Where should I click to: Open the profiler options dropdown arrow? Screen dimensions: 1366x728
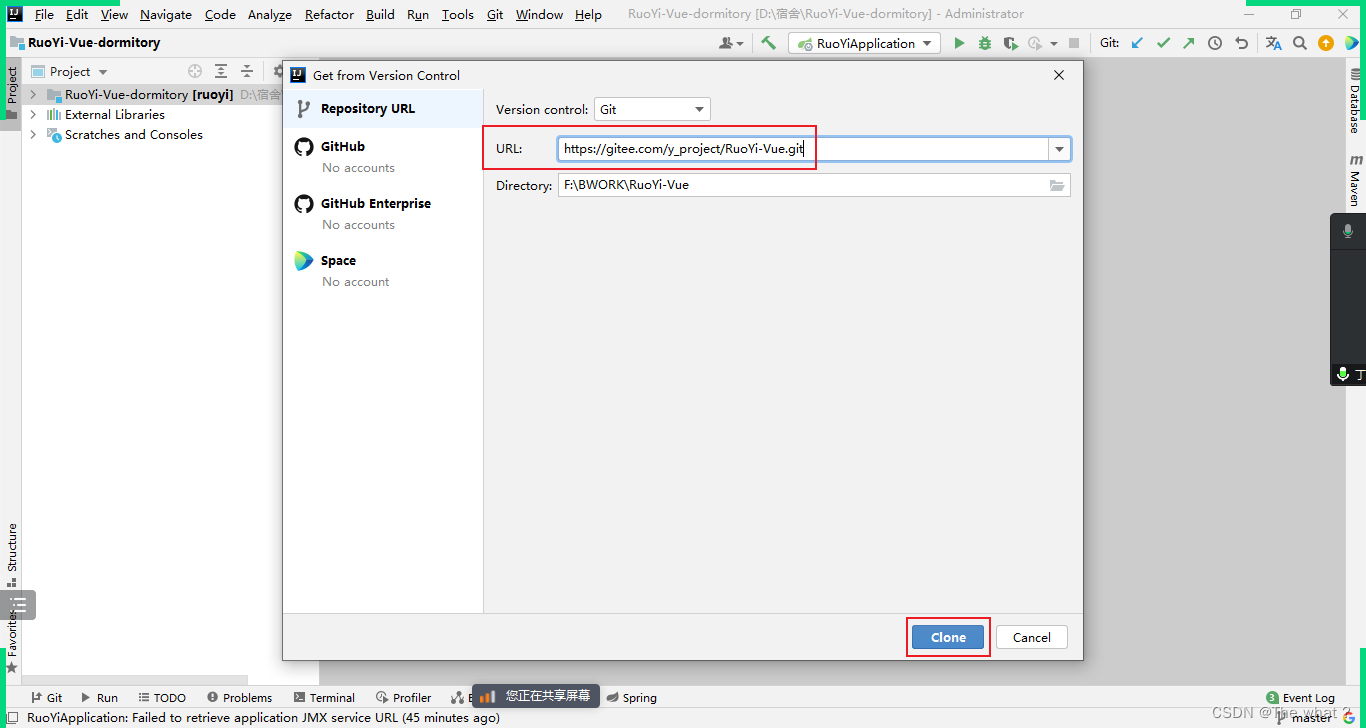1053,43
